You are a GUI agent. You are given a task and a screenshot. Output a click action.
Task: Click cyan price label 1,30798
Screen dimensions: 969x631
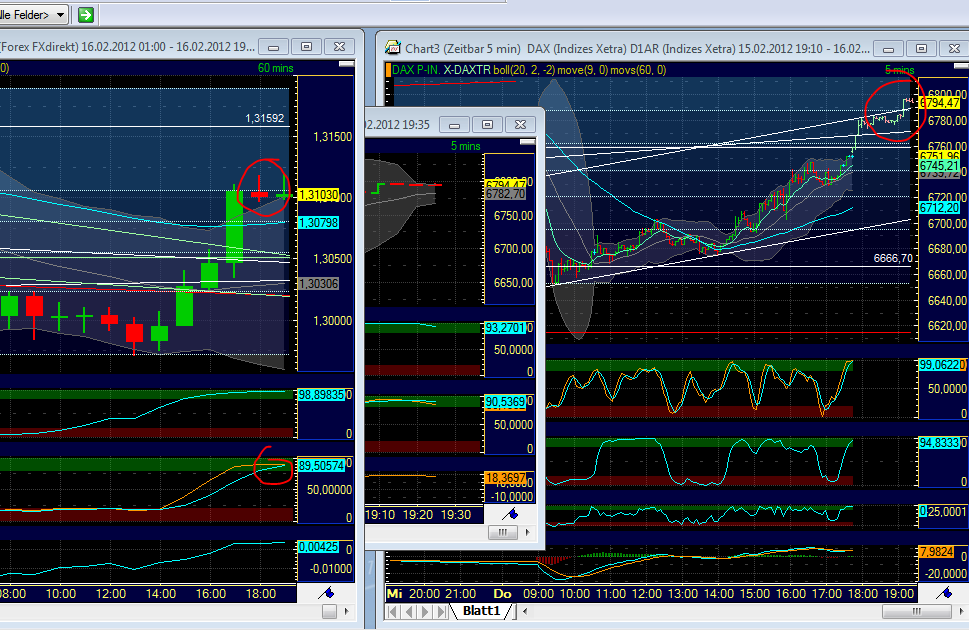pyautogui.click(x=318, y=222)
